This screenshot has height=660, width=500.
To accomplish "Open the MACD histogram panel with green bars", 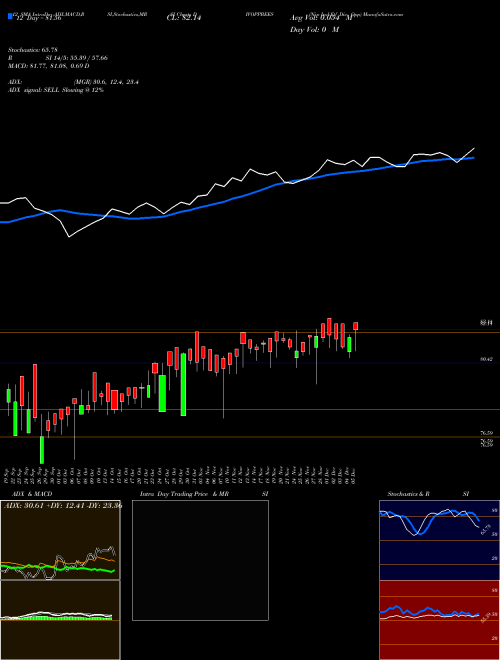I will tap(60, 620).
